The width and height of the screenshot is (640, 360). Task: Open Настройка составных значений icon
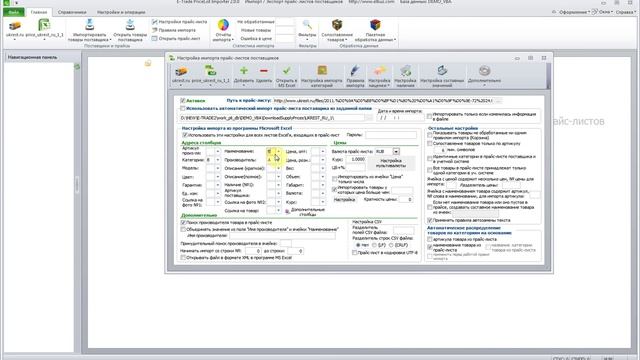point(442,71)
